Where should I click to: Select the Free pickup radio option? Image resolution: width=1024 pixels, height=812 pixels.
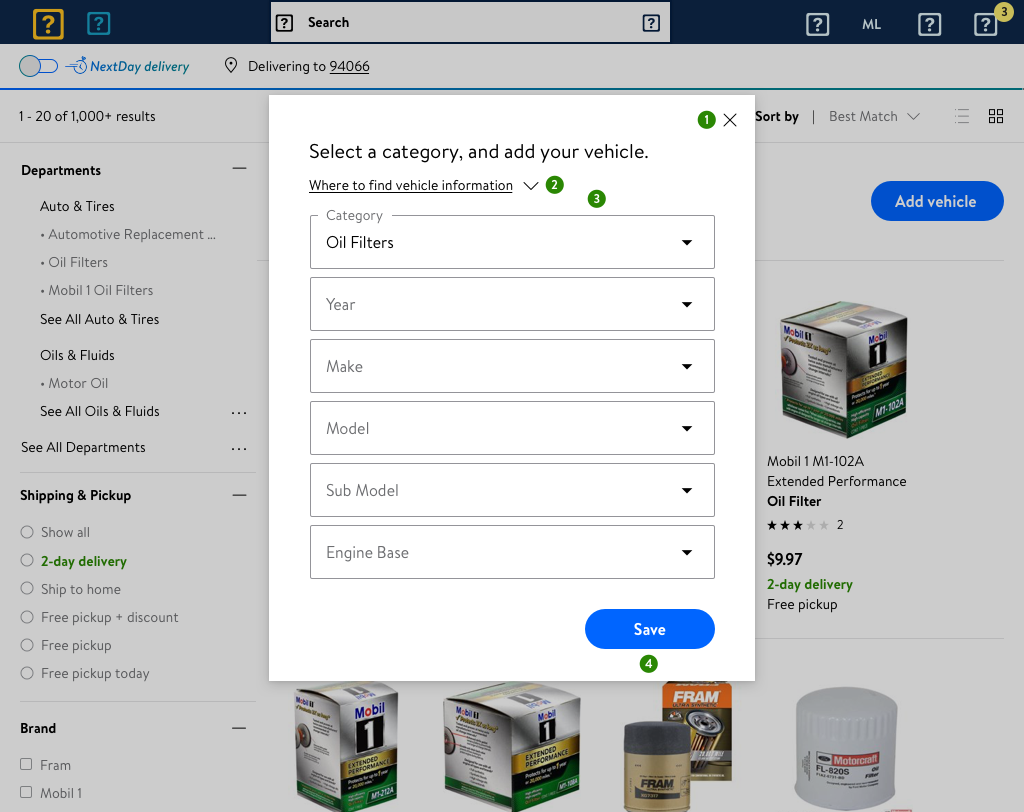[27, 645]
